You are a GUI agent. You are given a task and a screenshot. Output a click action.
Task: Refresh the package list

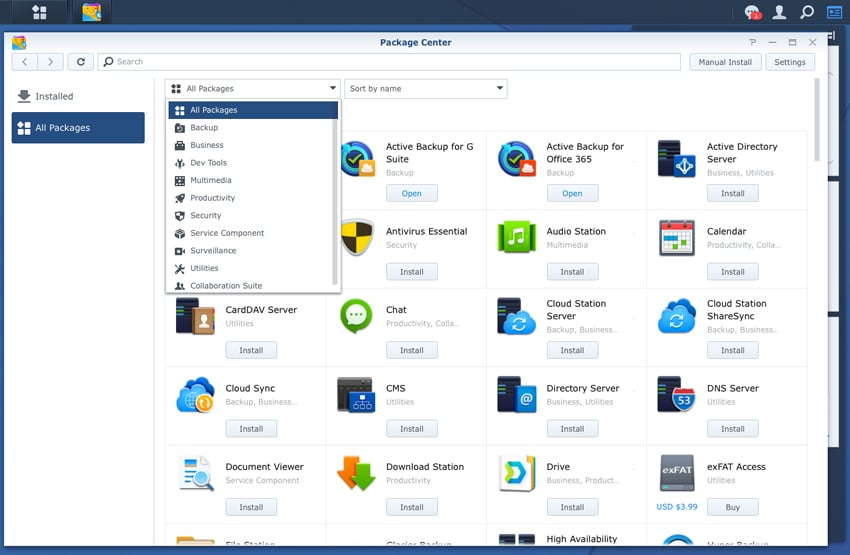[x=81, y=62]
